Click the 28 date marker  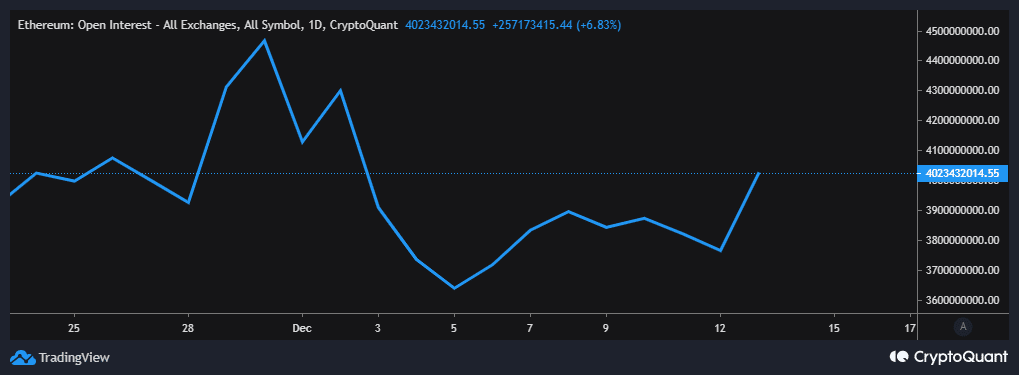click(x=188, y=328)
